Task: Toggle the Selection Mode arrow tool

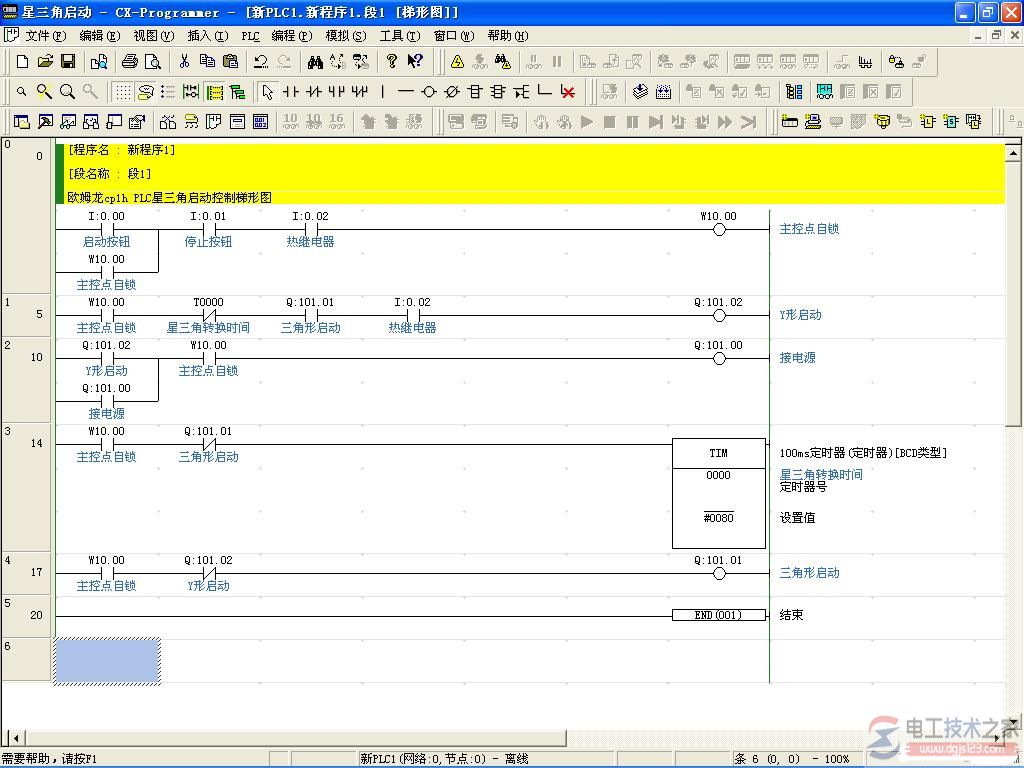Action: 267,92
